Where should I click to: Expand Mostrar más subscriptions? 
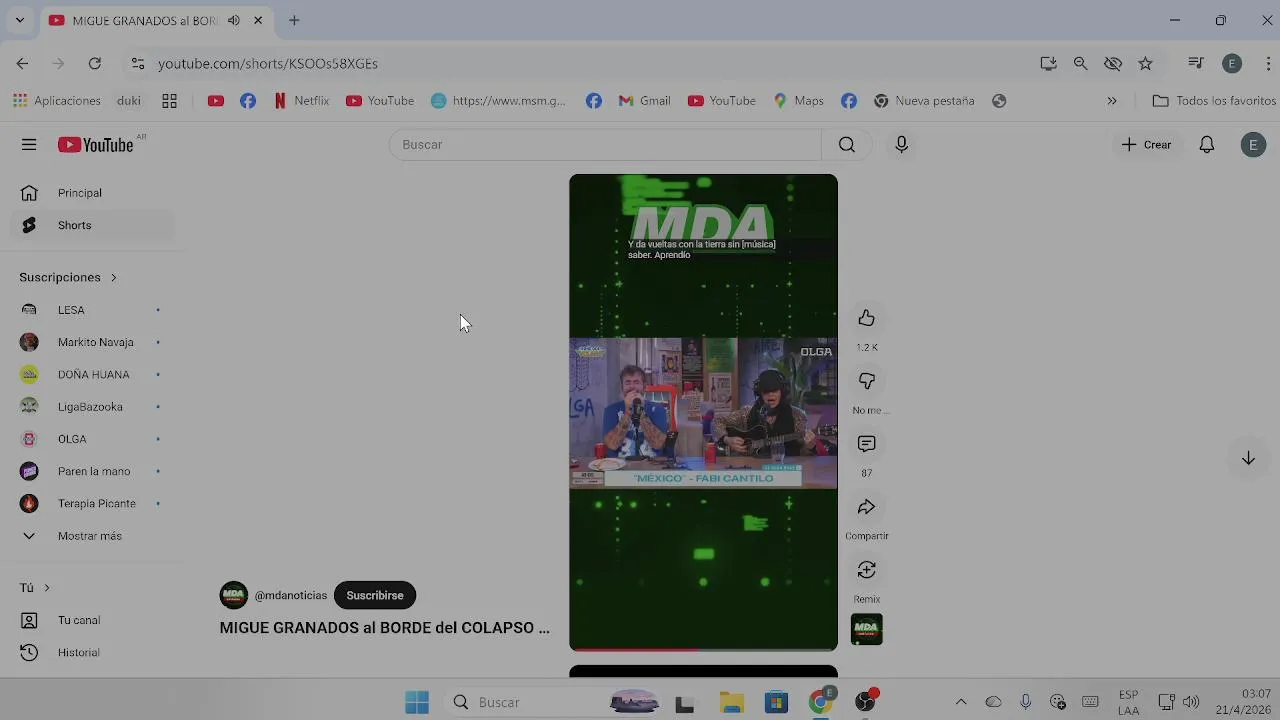[x=92, y=536]
